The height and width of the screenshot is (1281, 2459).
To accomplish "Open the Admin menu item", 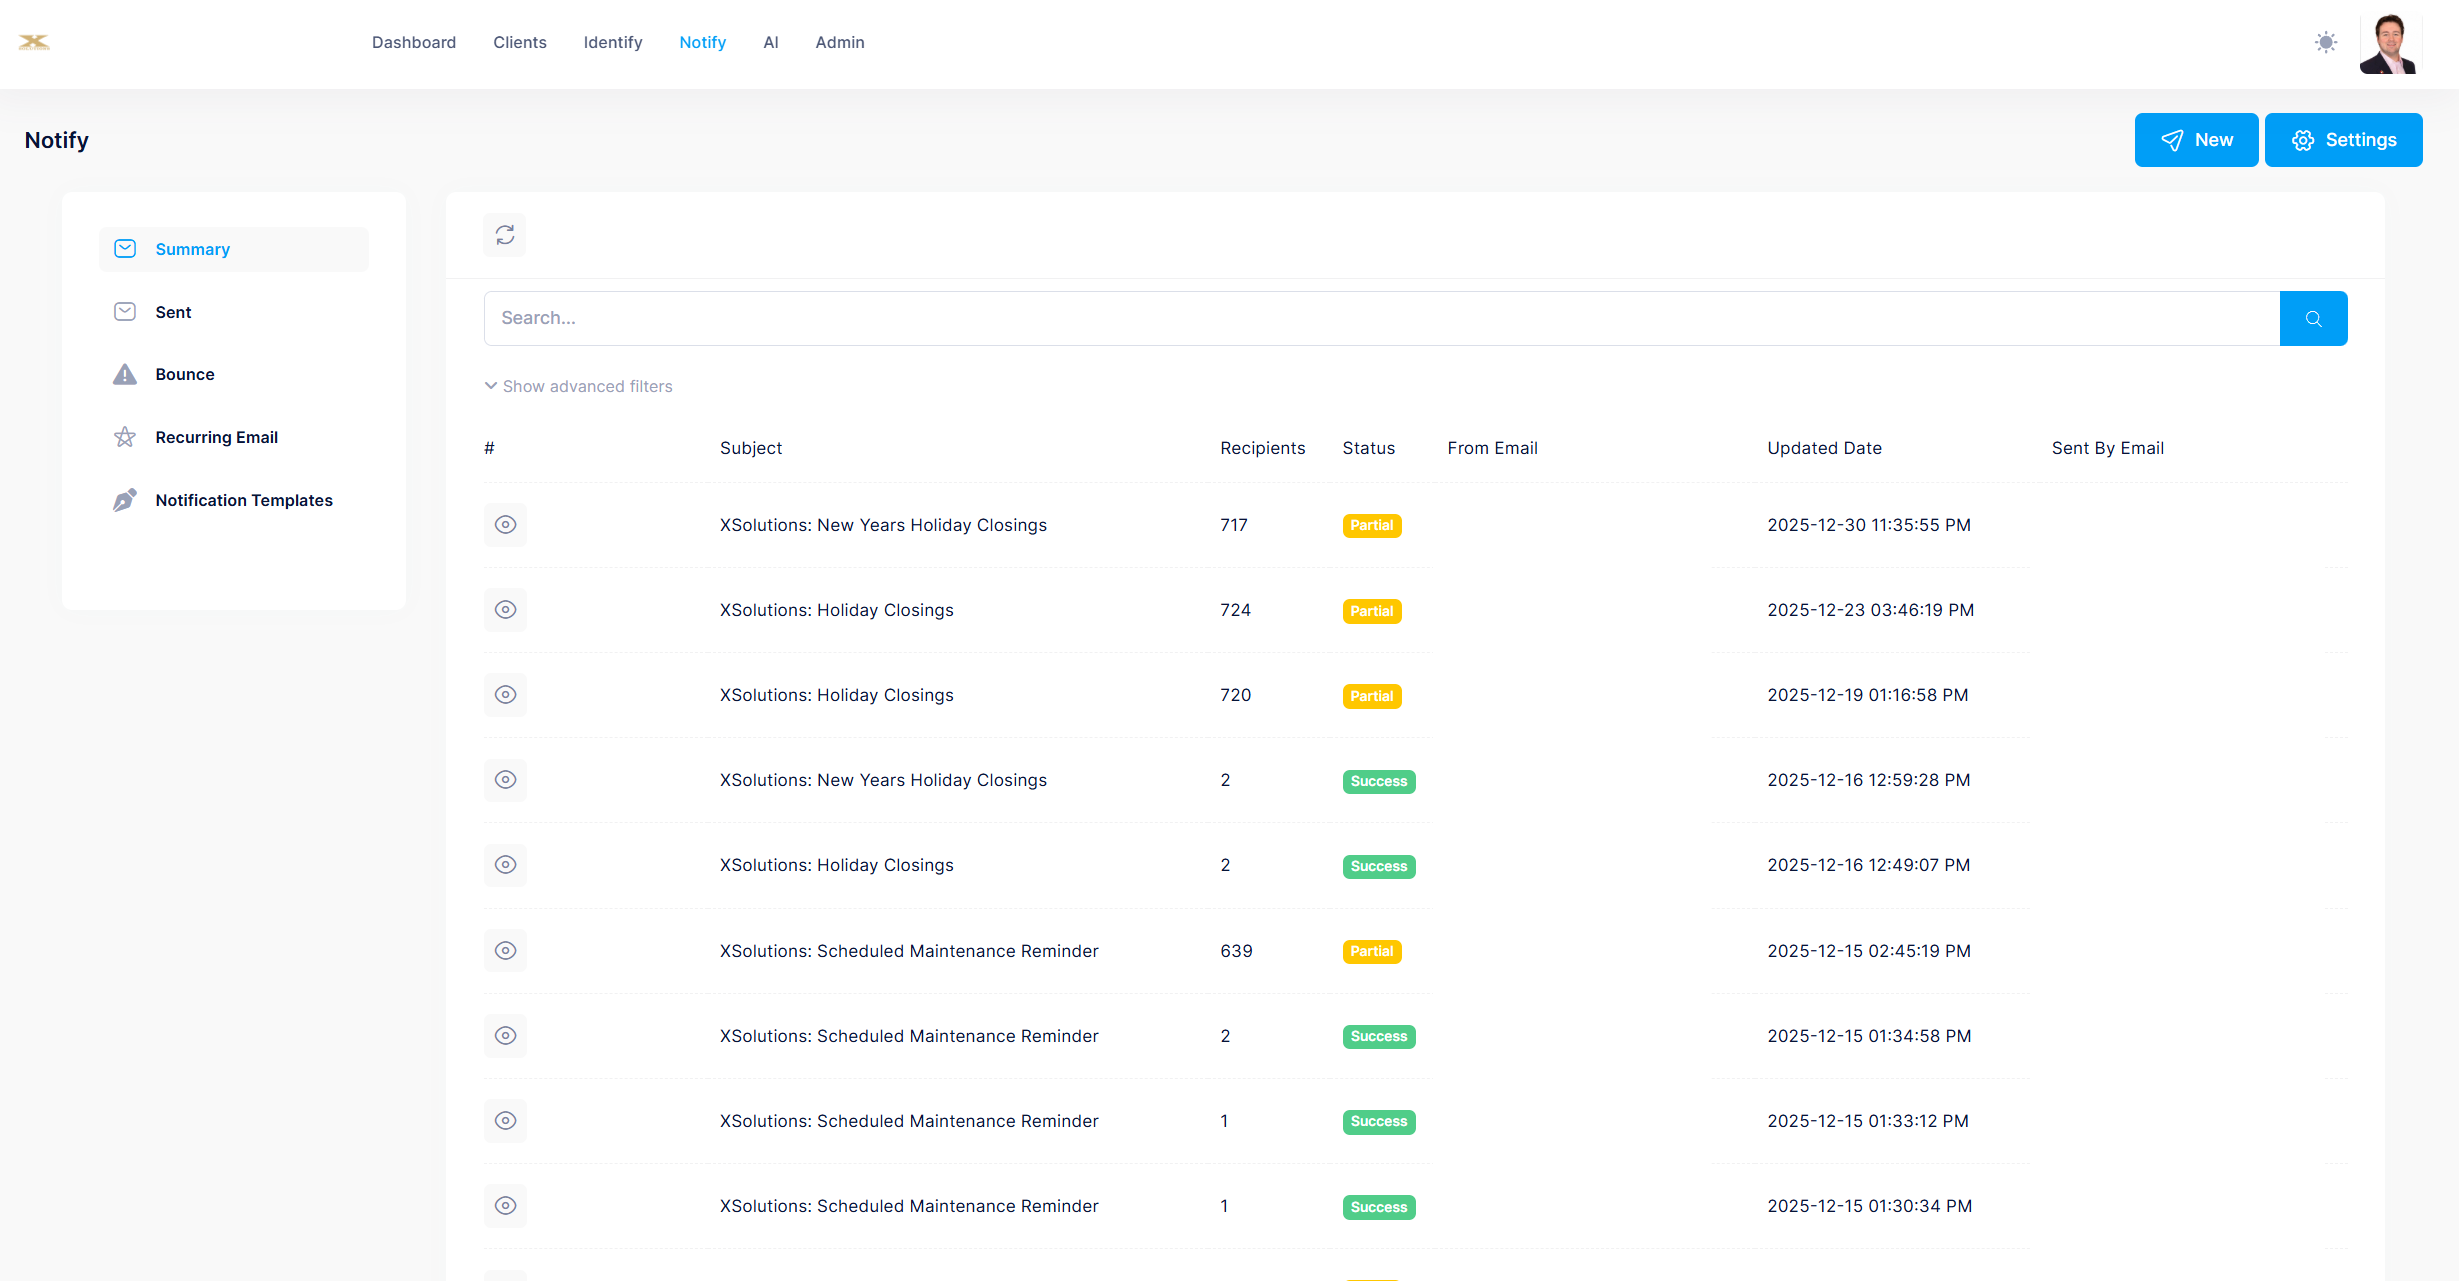I will click(x=839, y=42).
